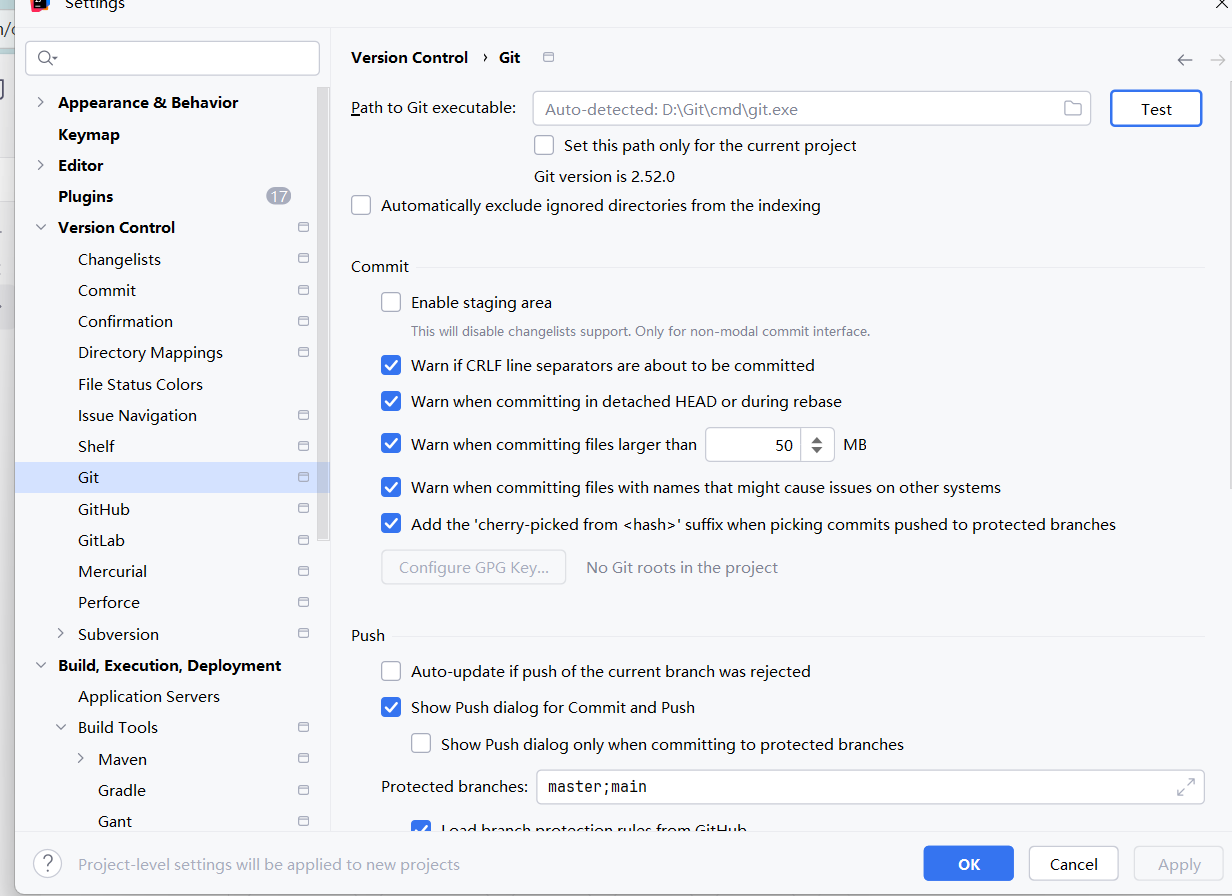Click project-level icon next to Shelf
This screenshot has width=1232, height=896.
pos(303,446)
